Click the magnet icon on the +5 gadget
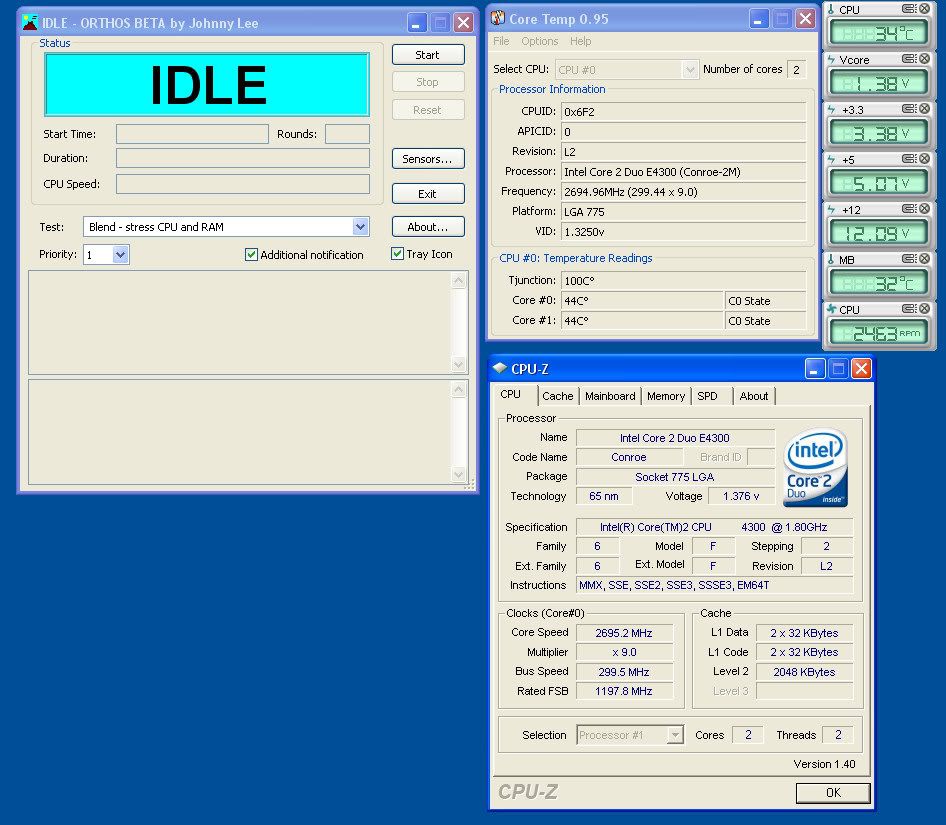Image resolution: width=946 pixels, height=825 pixels. point(909,159)
